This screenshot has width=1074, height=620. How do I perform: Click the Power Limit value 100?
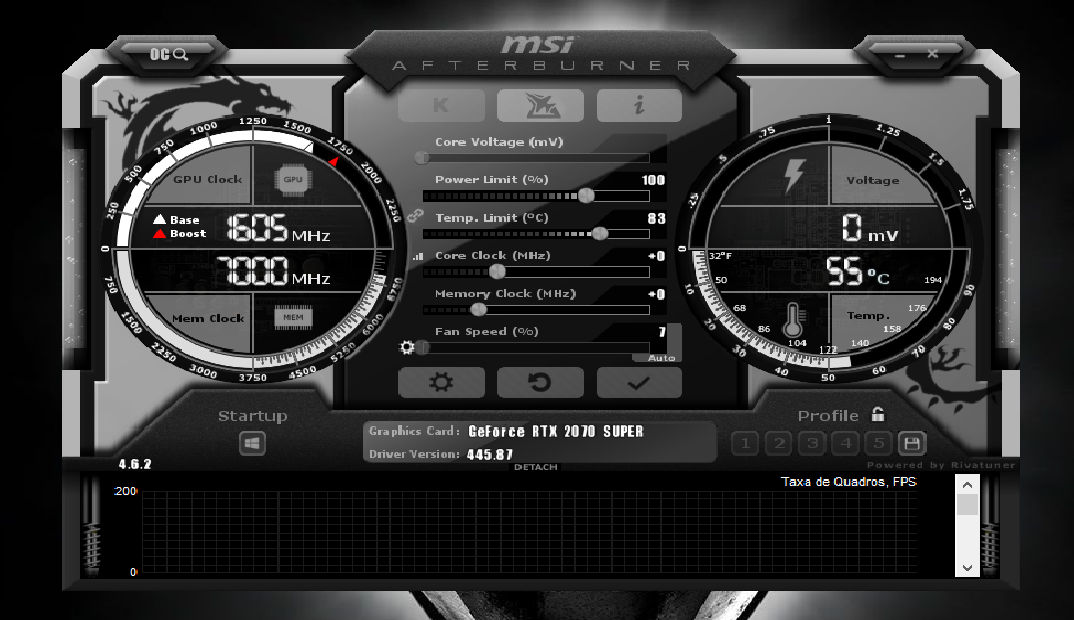[x=653, y=180]
